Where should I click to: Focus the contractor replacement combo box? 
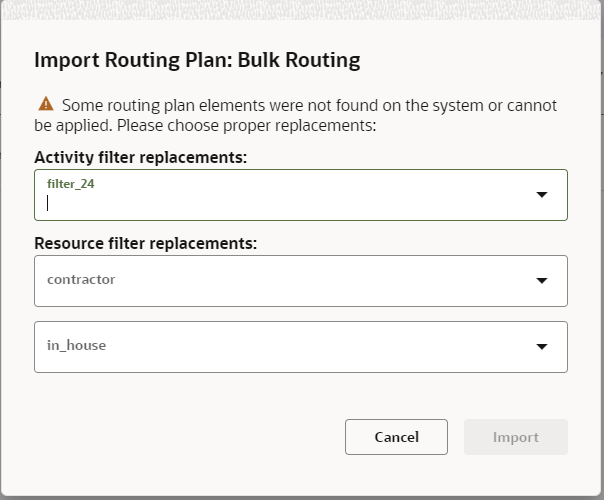(x=280, y=281)
